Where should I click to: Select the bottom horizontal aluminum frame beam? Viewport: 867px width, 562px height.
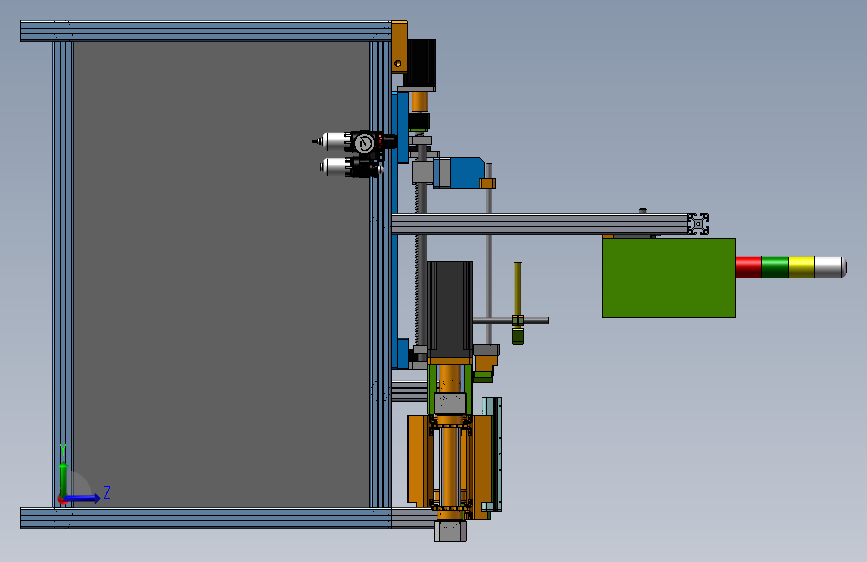tap(206, 518)
